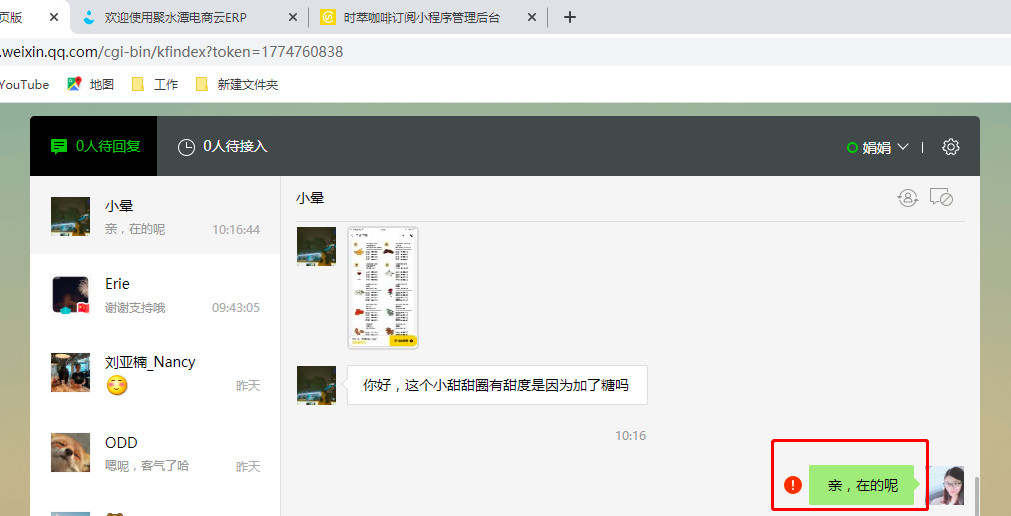Image resolution: width=1011 pixels, height=516 pixels.
Task: Click the 10:16:44 timestamp on 小晕
Action: point(236,230)
